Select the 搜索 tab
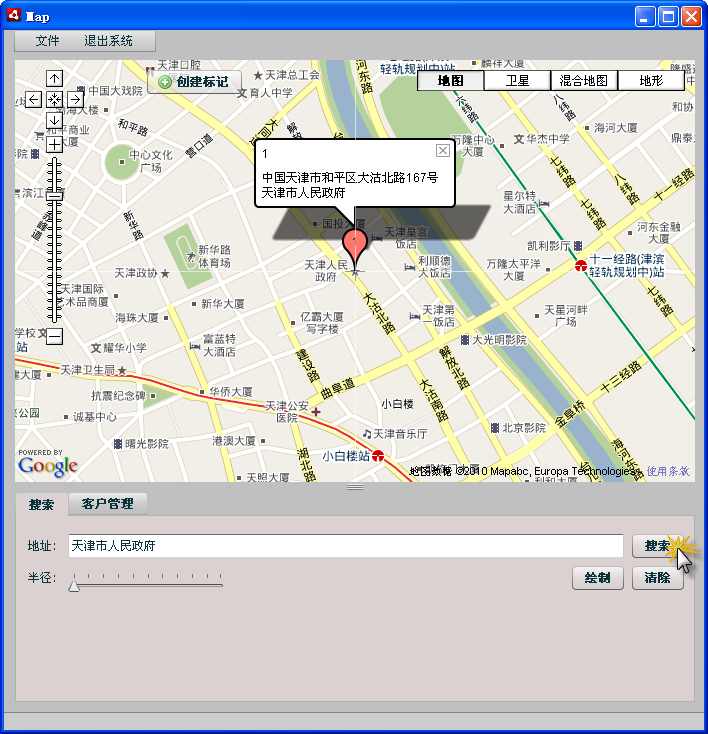Screen dimensions: 708x734 click(42, 505)
